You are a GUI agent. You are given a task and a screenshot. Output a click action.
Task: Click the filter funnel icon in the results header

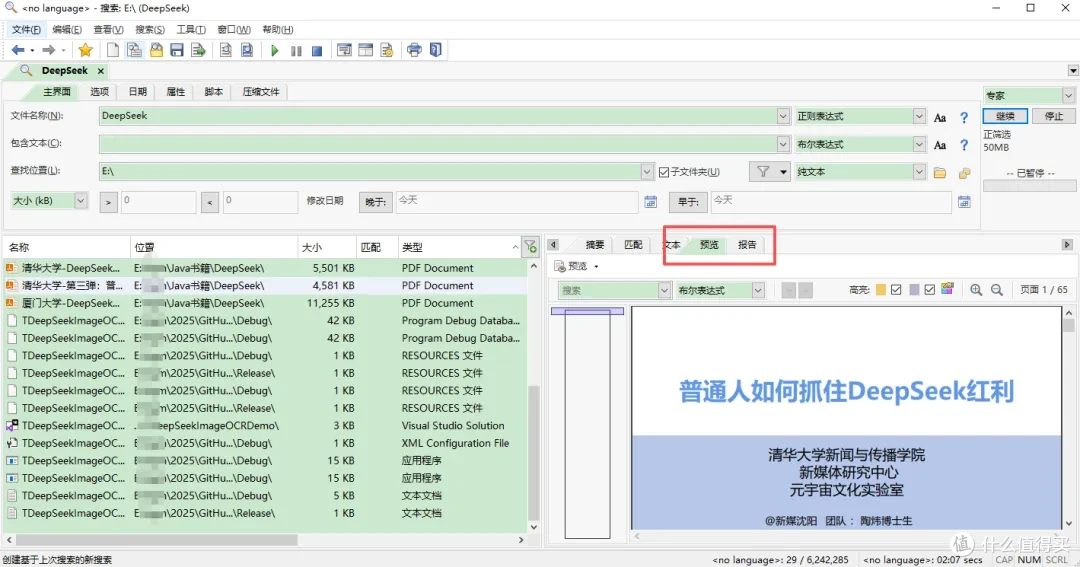click(x=530, y=247)
